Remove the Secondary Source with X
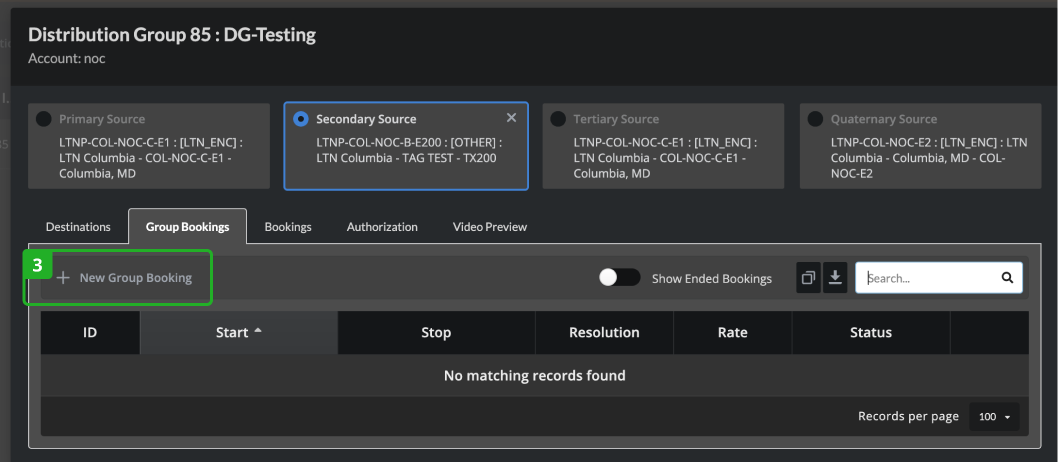The height and width of the screenshot is (462, 1058). click(x=511, y=118)
